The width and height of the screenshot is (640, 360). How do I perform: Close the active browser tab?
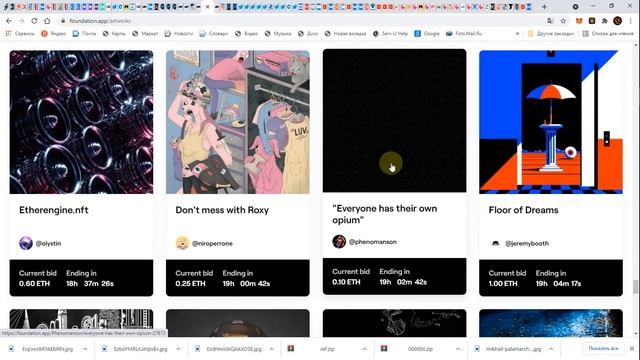click(207, 7)
